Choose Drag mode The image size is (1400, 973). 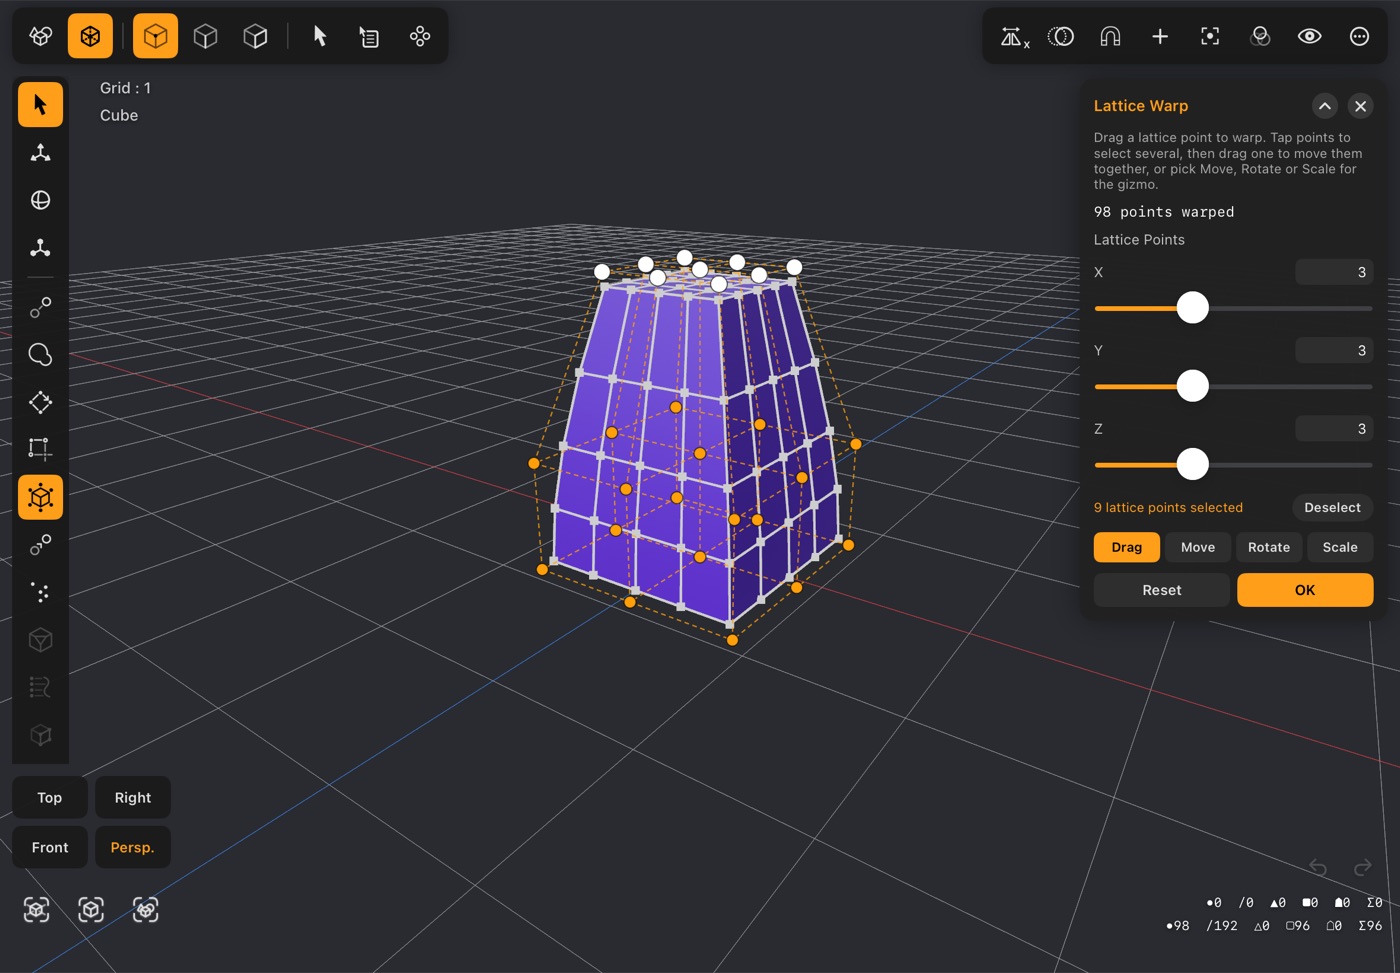[x=1126, y=547]
